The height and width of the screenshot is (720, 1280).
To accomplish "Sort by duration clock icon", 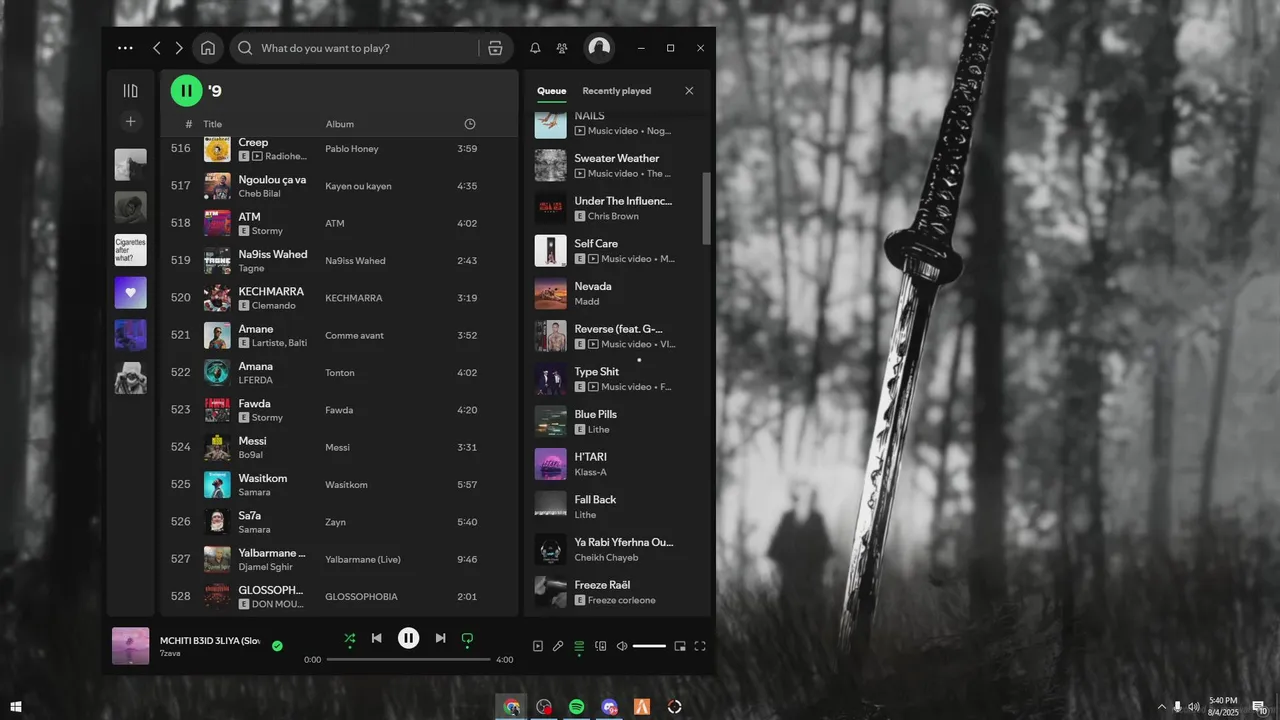I will pos(470,124).
